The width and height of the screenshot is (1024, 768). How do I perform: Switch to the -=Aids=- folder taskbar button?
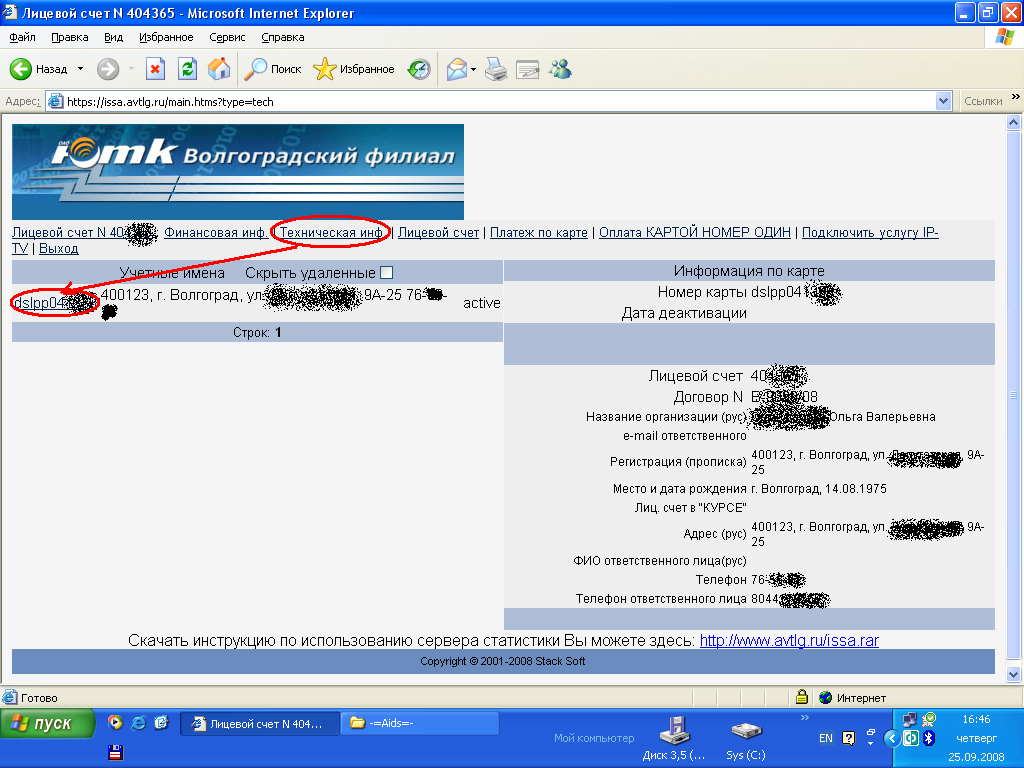pyautogui.click(x=420, y=724)
